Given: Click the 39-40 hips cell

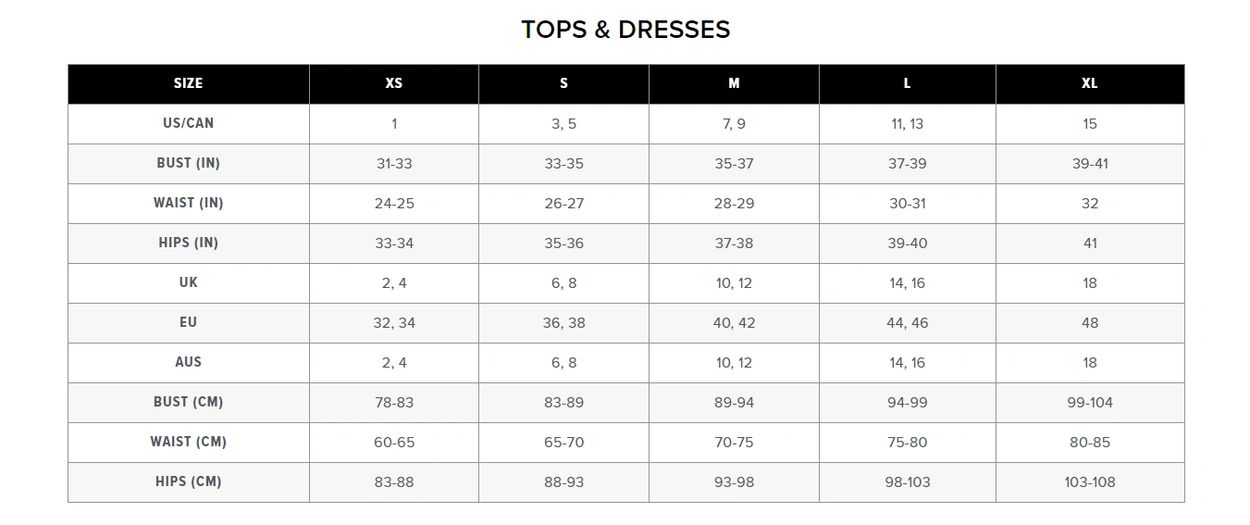Looking at the screenshot, I should [907, 243].
